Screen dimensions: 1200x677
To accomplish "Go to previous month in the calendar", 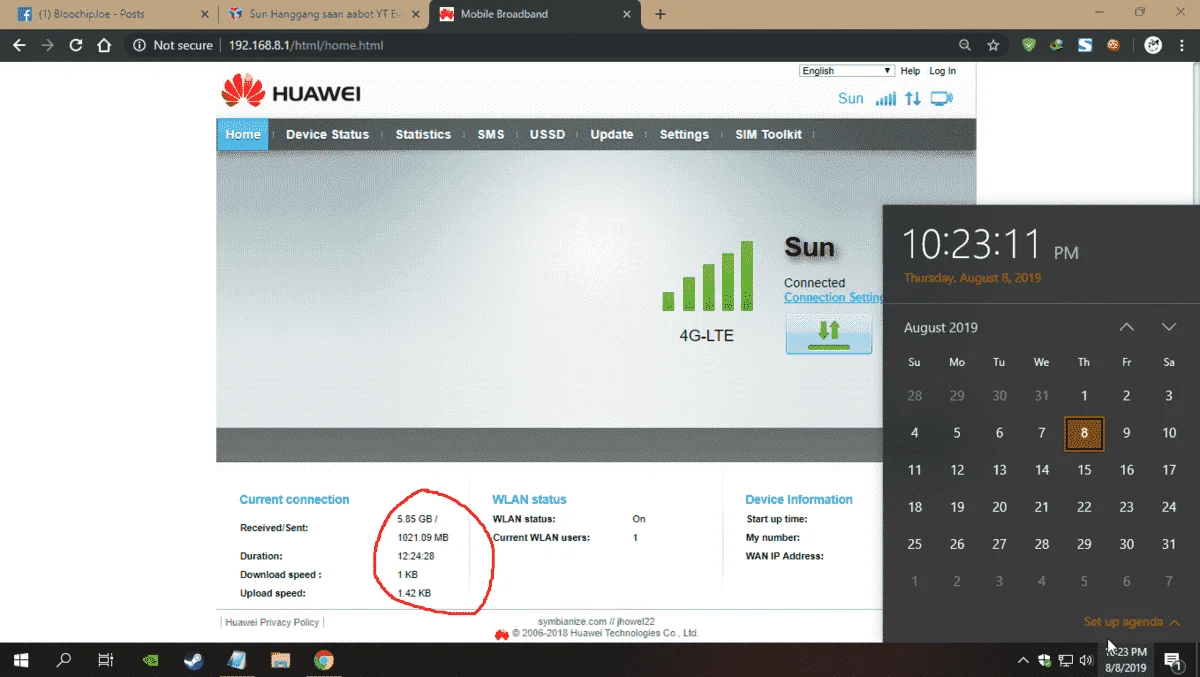I will click(1126, 327).
